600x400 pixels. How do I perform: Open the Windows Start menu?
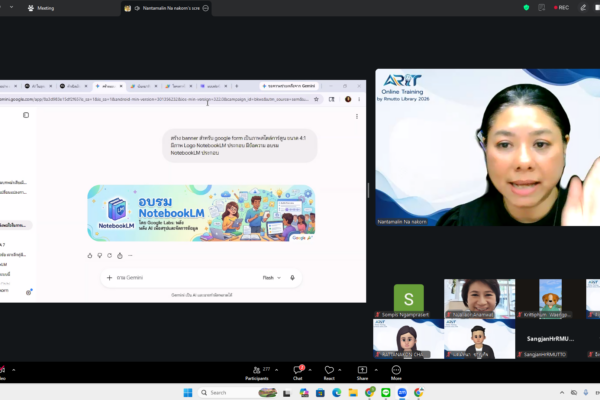(x=188, y=392)
